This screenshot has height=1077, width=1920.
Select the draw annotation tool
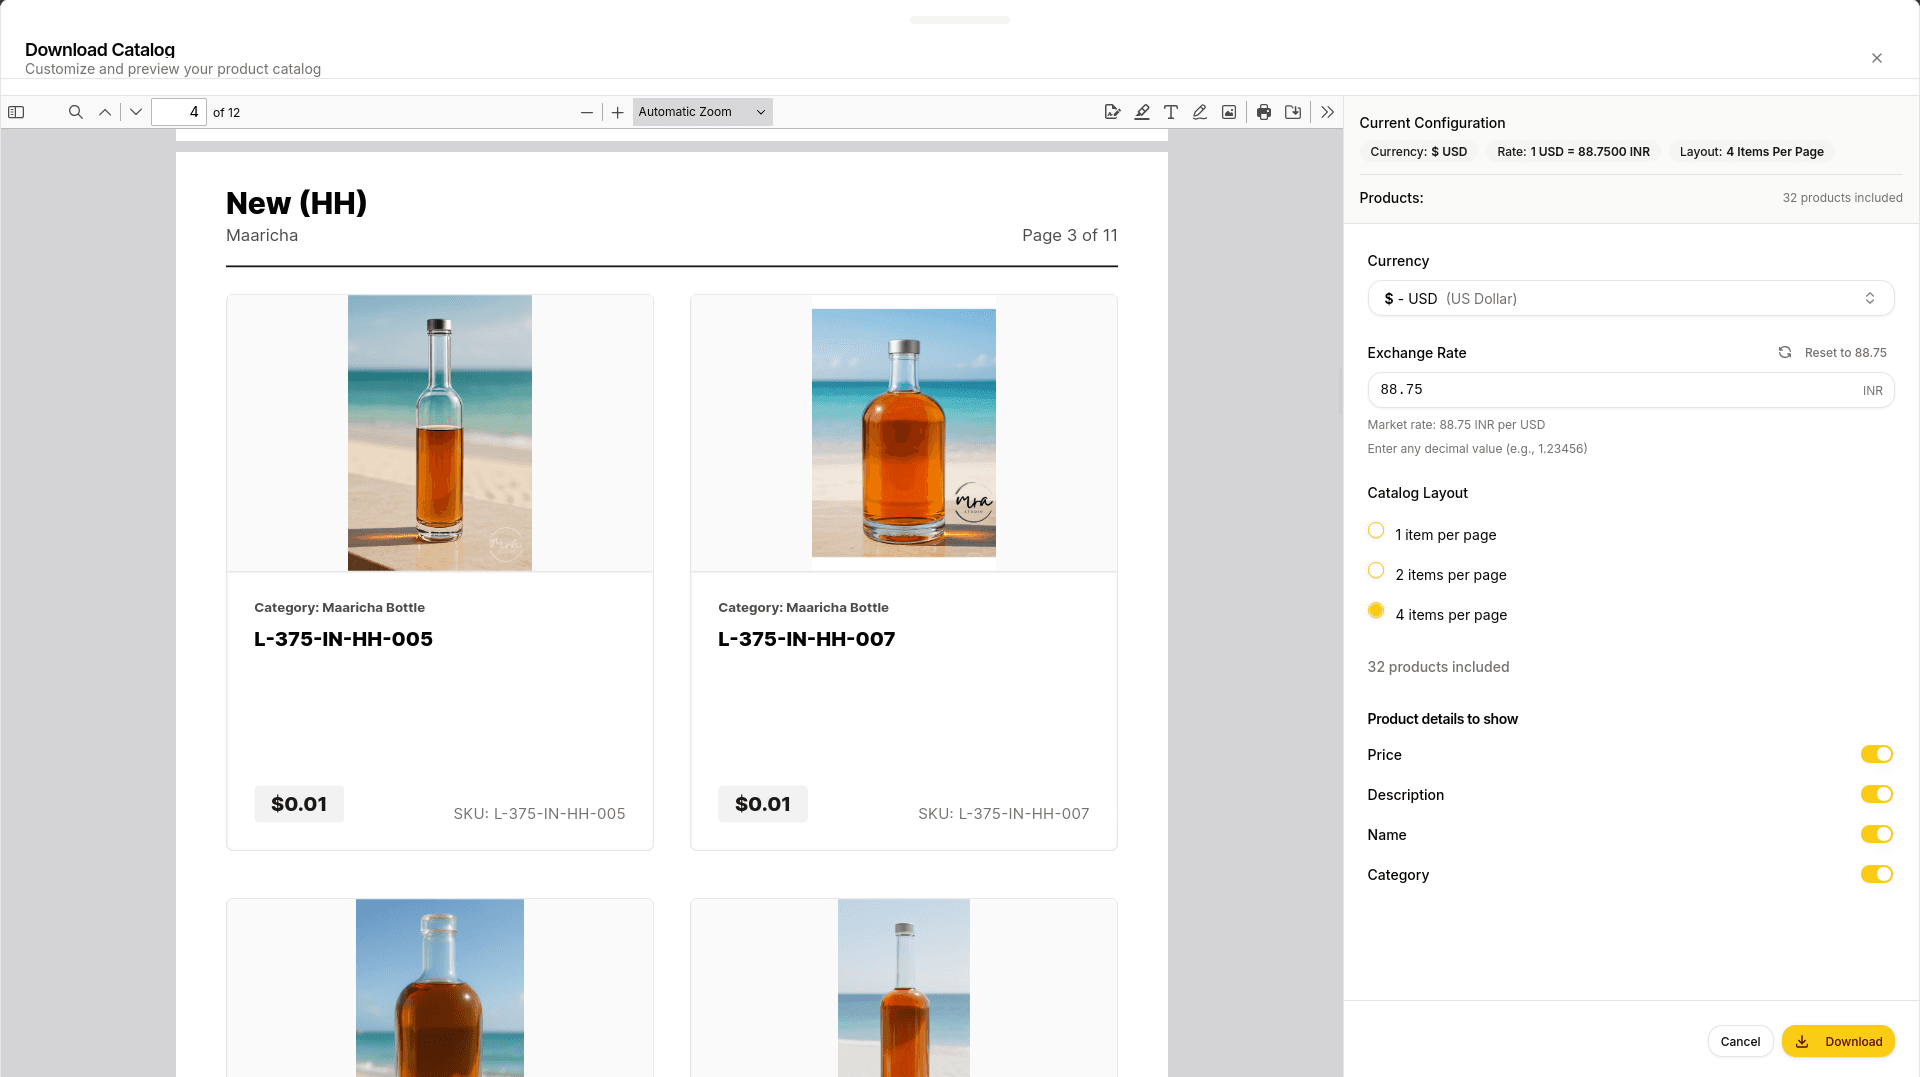(1200, 112)
